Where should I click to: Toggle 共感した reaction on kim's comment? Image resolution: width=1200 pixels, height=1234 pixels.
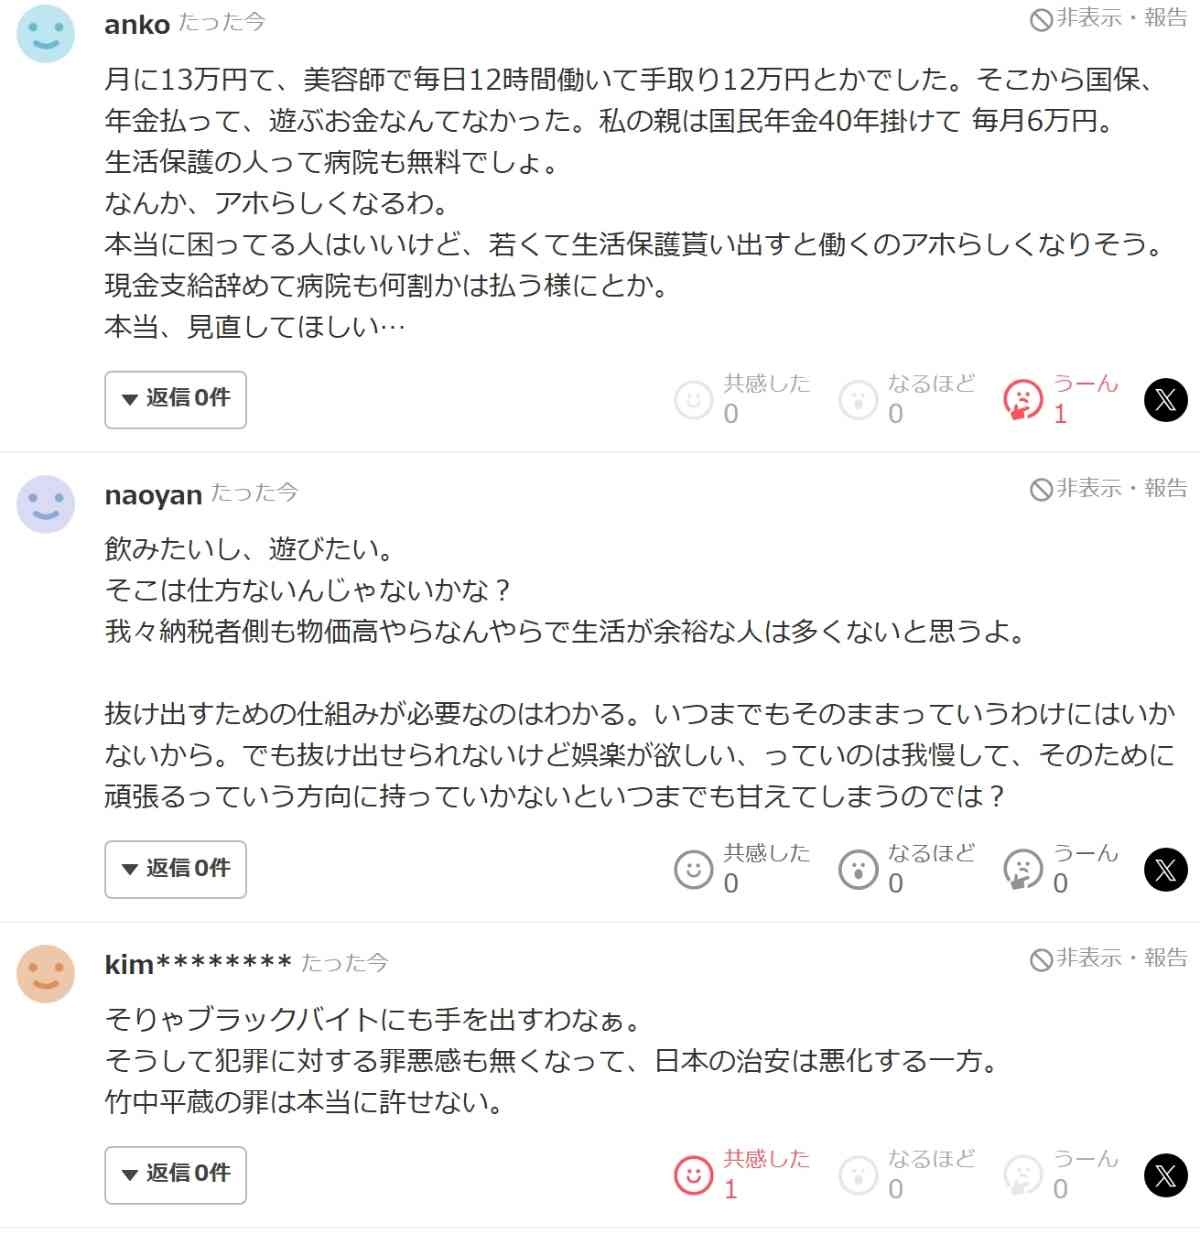tap(694, 1175)
